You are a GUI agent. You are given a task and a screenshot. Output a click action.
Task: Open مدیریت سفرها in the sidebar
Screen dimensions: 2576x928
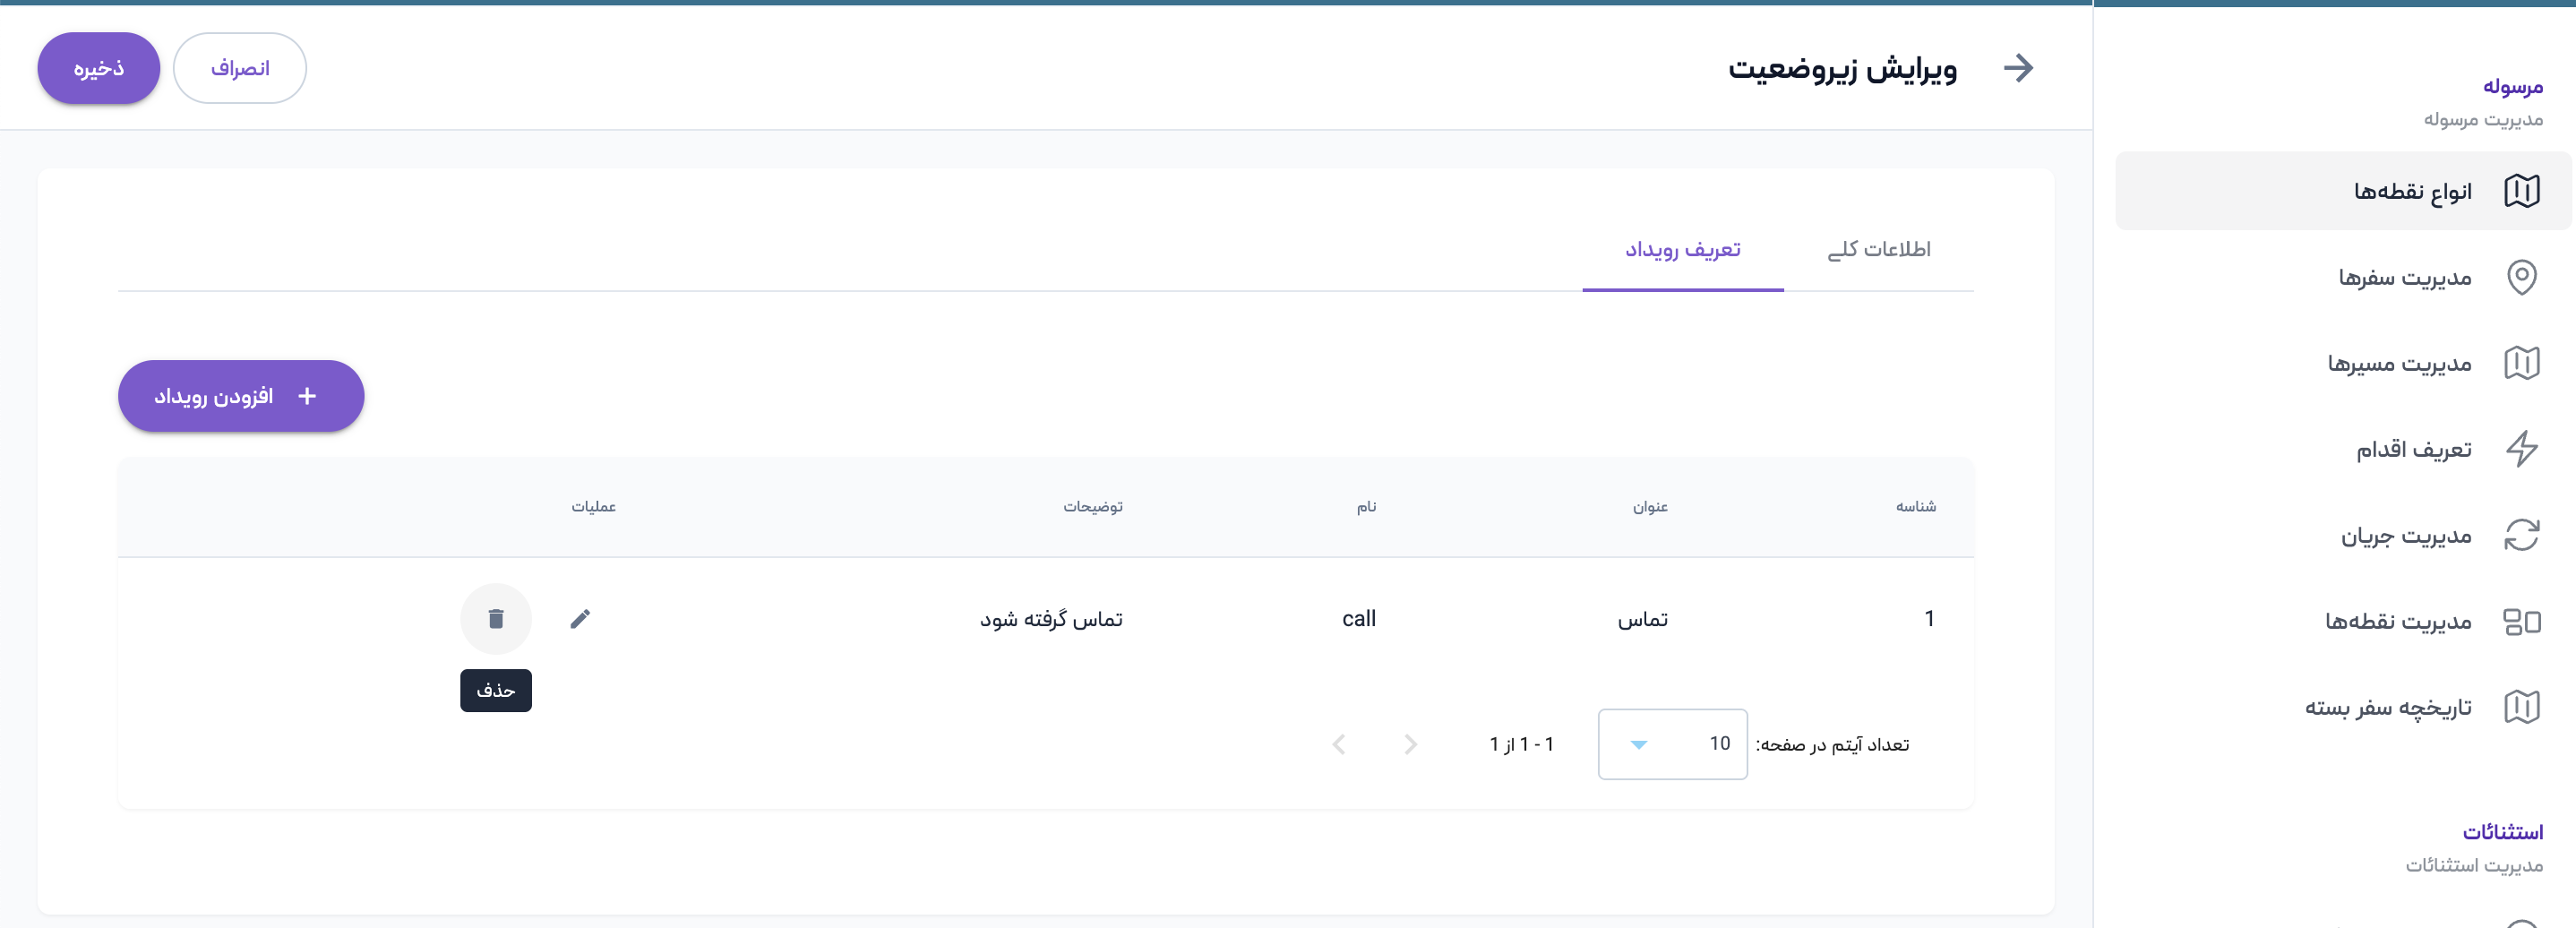tap(2404, 277)
